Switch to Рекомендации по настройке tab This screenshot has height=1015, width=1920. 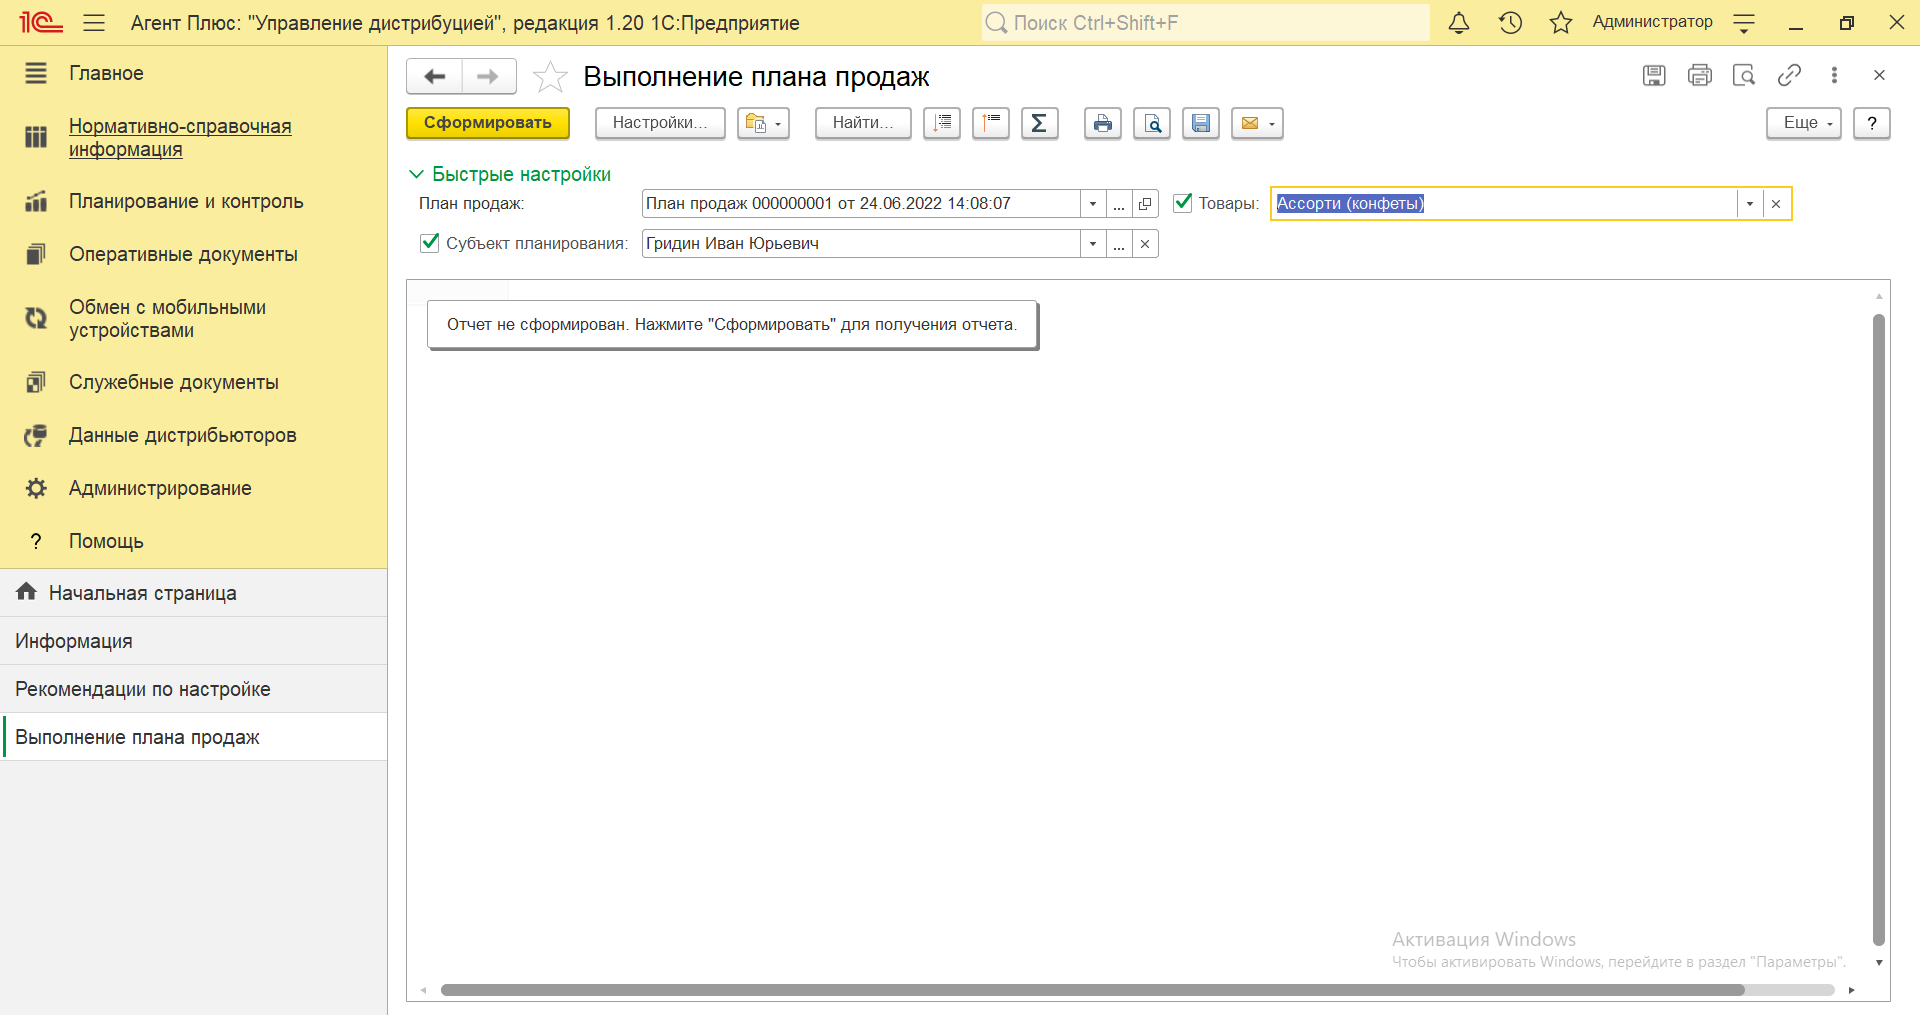point(194,689)
